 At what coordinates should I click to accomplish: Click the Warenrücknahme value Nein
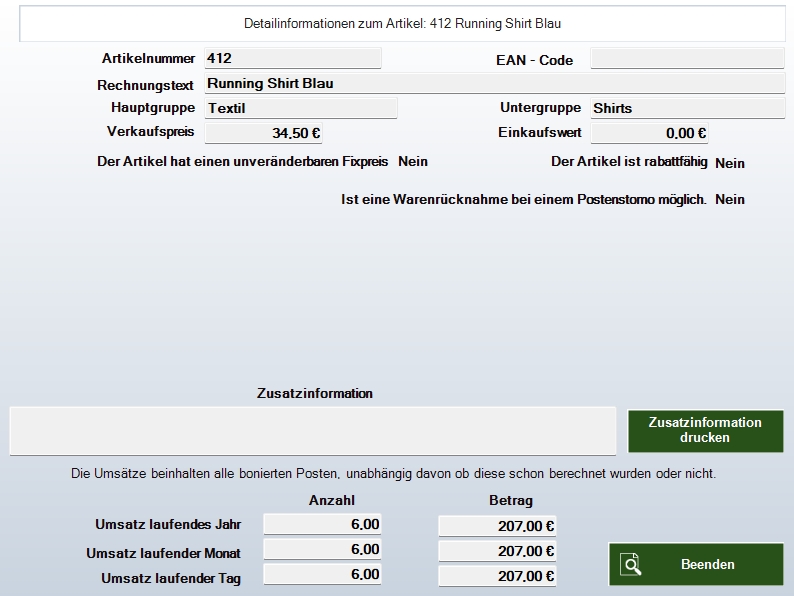pyautogui.click(x=730, y=200)
